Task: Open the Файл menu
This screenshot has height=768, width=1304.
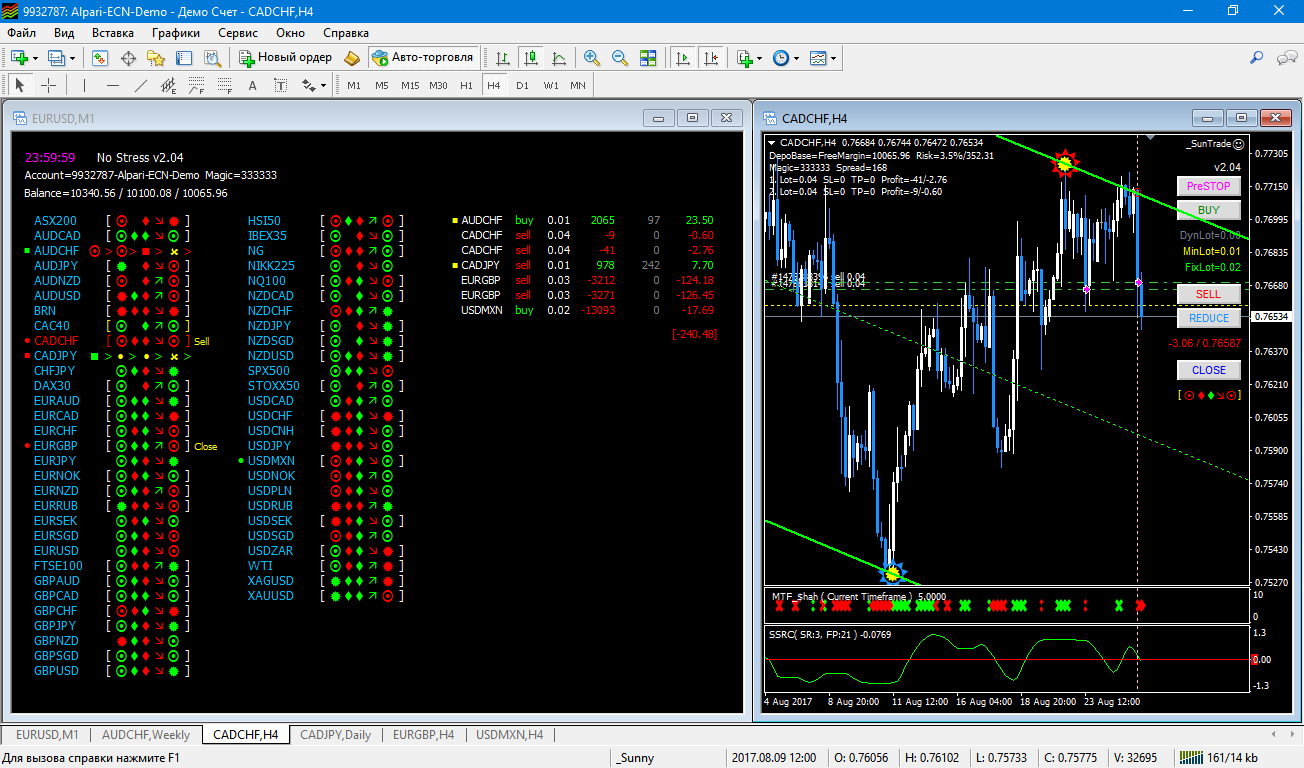Action: (21, 33)
